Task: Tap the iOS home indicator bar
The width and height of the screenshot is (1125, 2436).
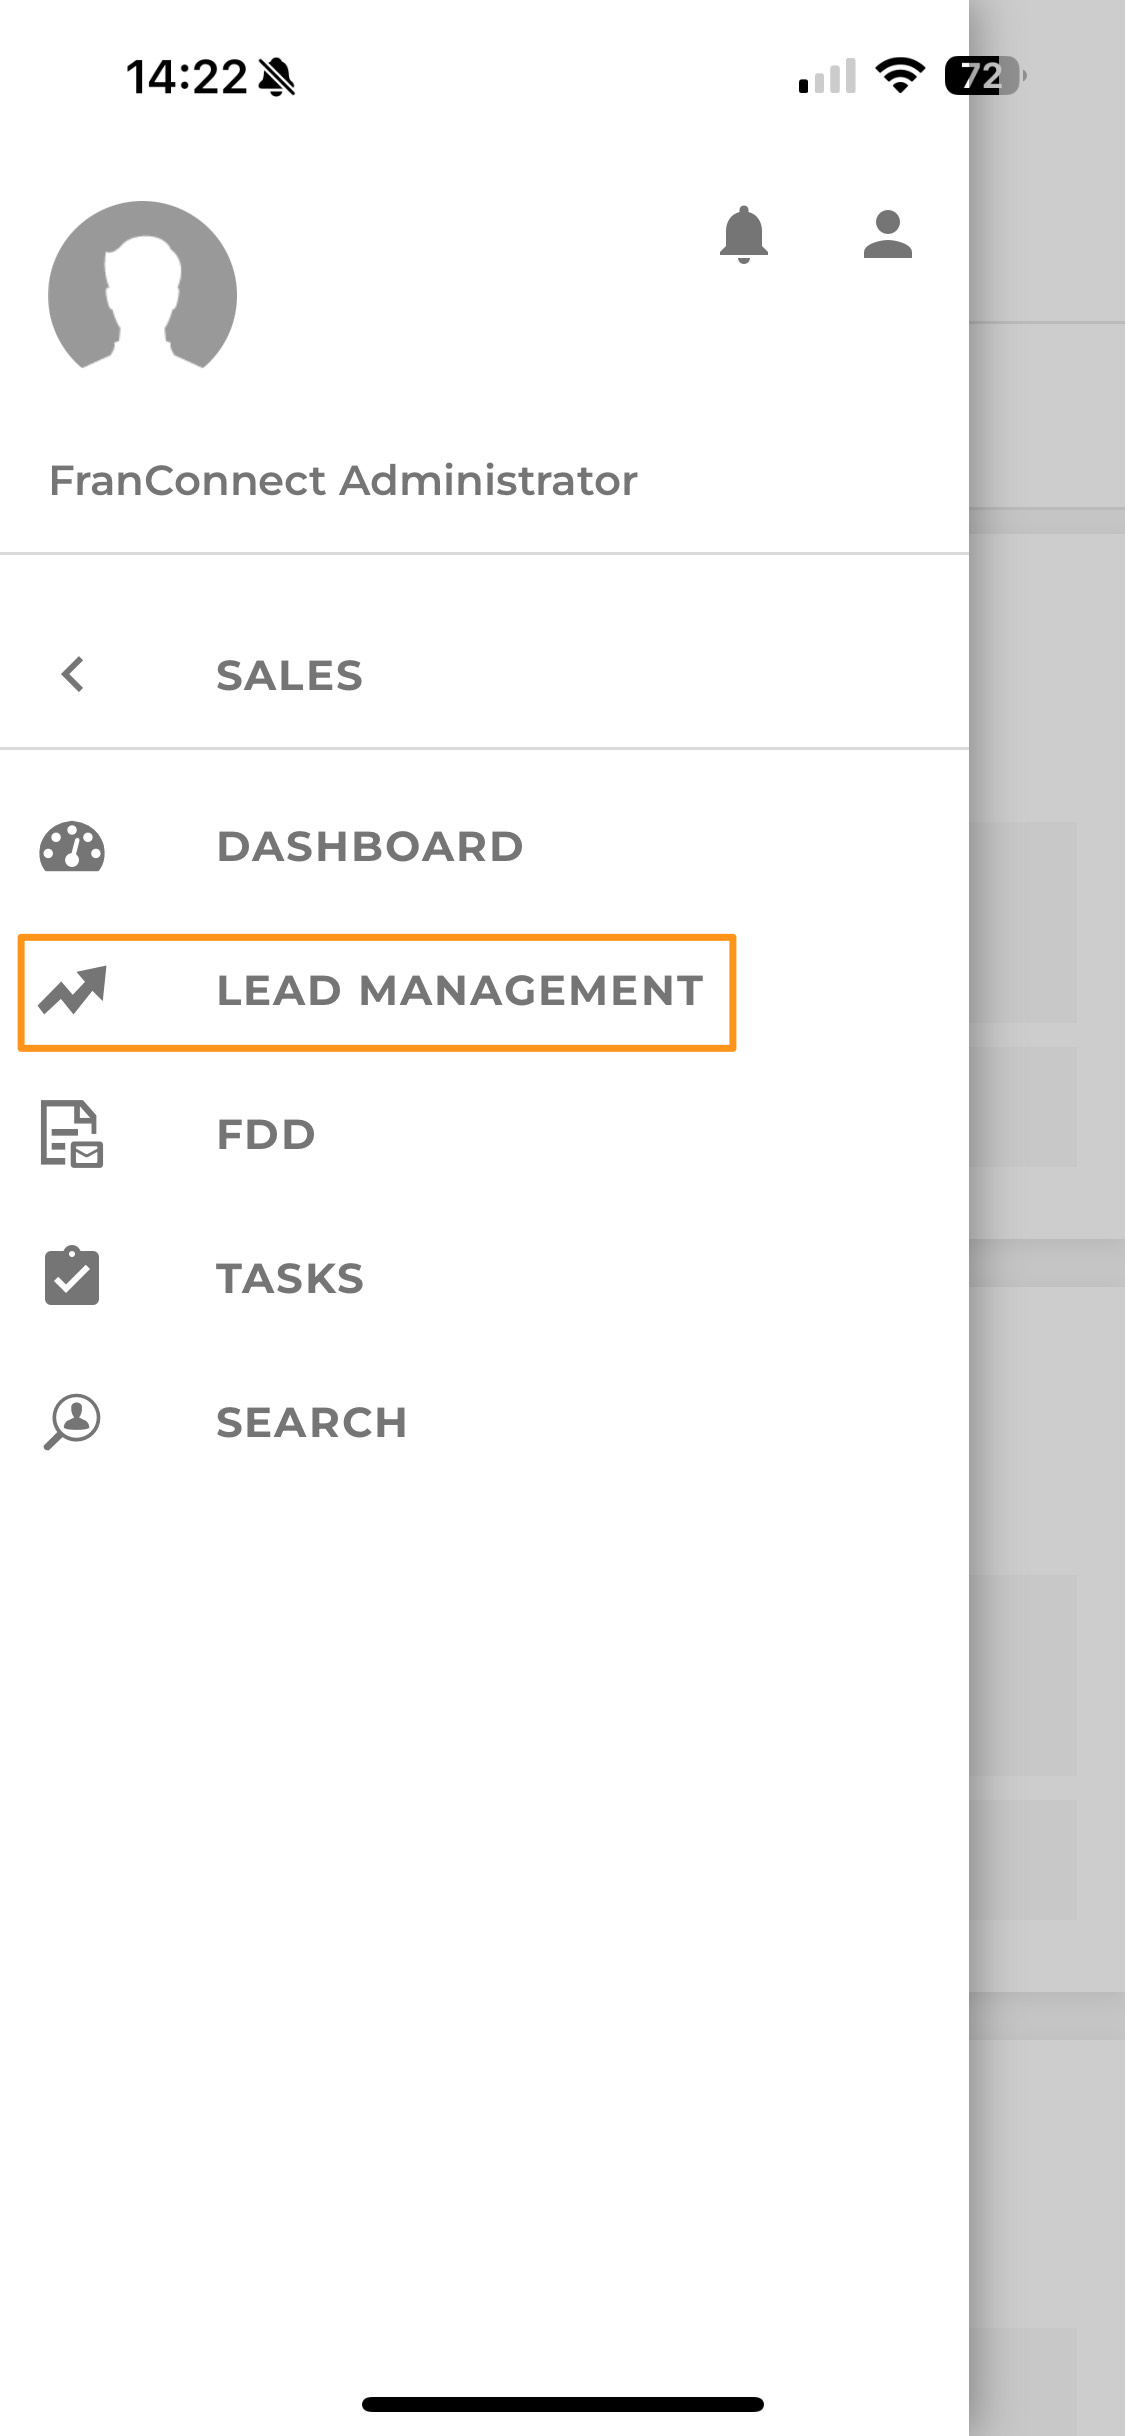Action: tap(563, 2404)
